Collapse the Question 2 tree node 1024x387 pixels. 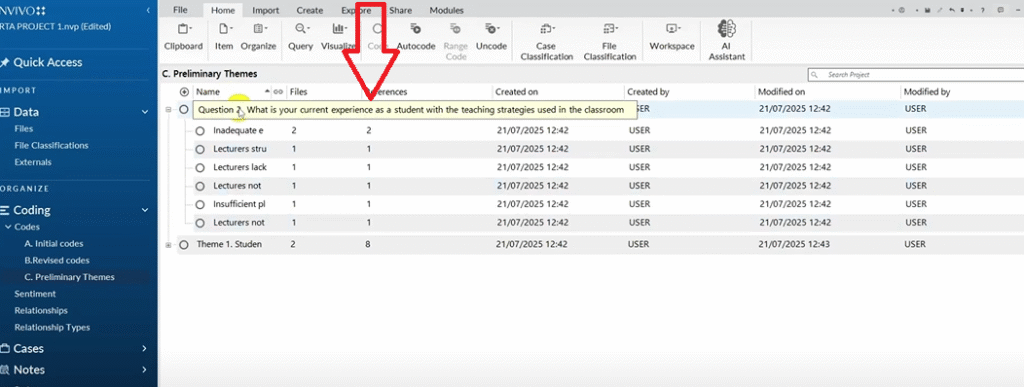tap(168, 110)
